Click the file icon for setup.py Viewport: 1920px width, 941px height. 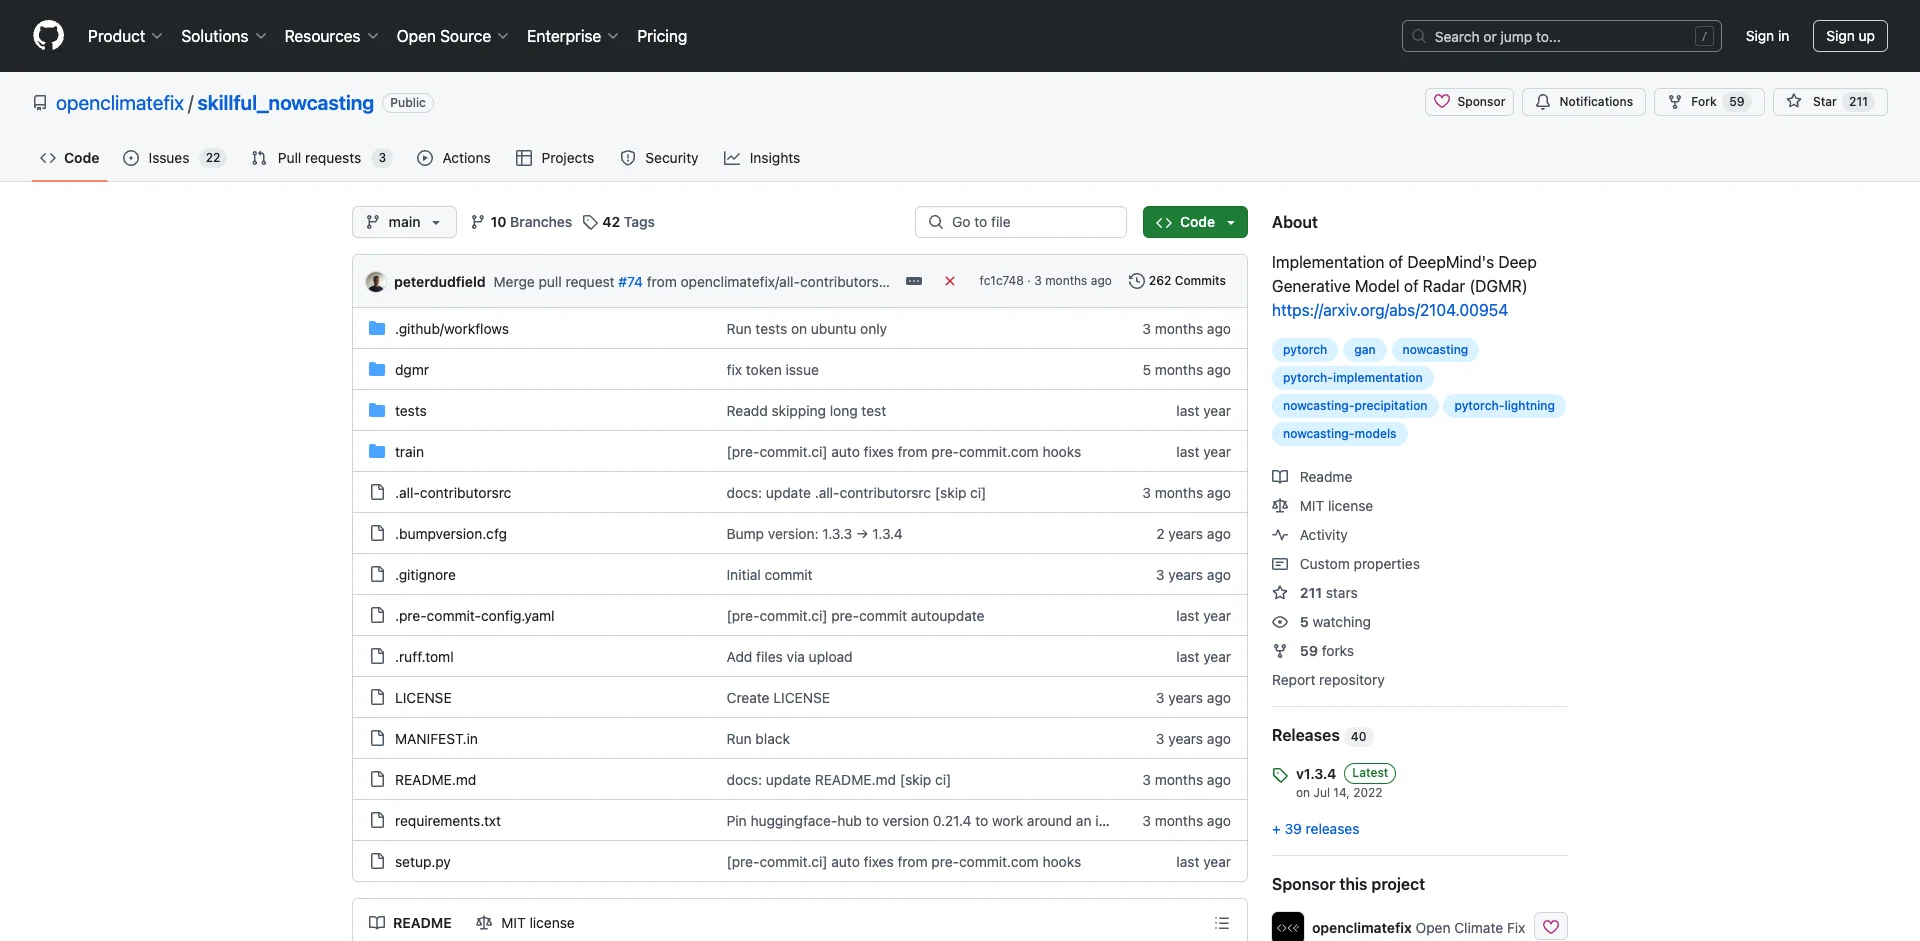[377, 861]
